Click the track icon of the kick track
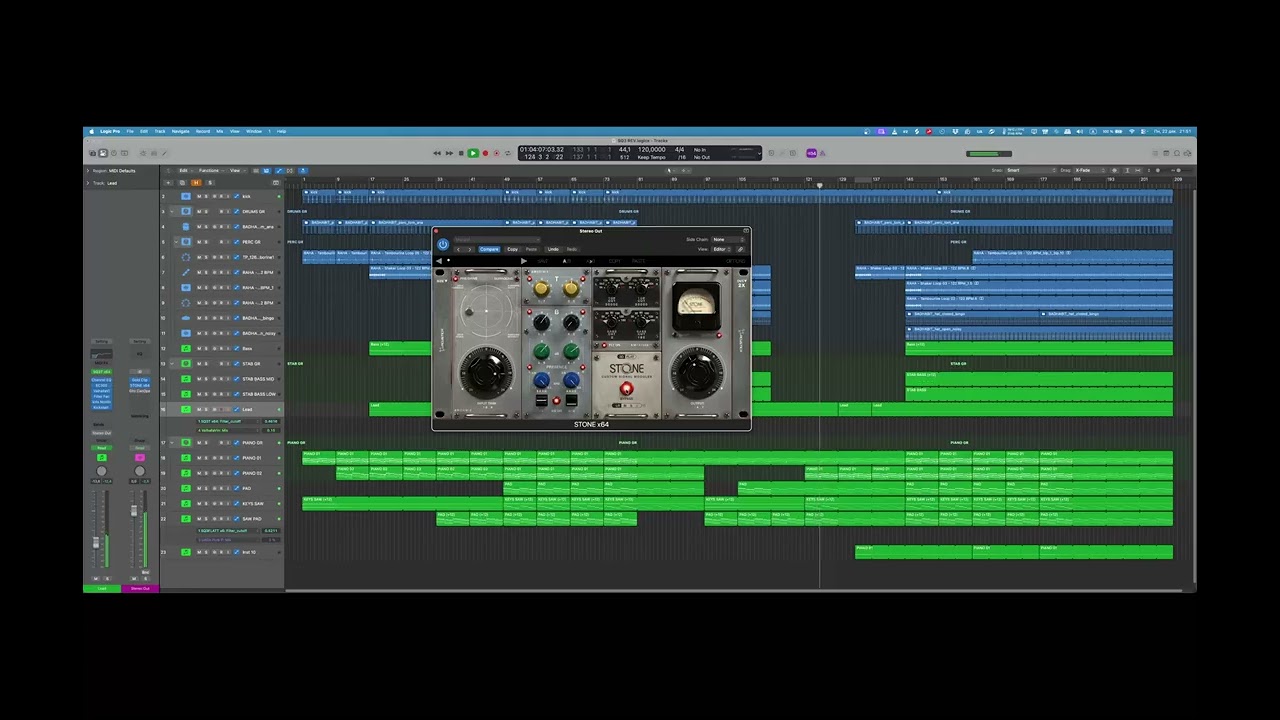Image resolution: width=1280 pixels, height=720 pixels. 186,196
